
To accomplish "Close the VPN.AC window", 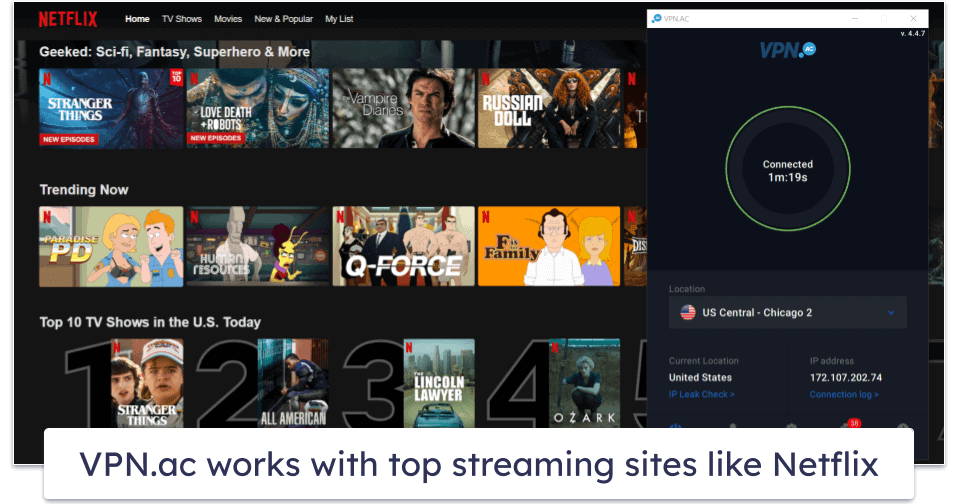I will (913, 18).
